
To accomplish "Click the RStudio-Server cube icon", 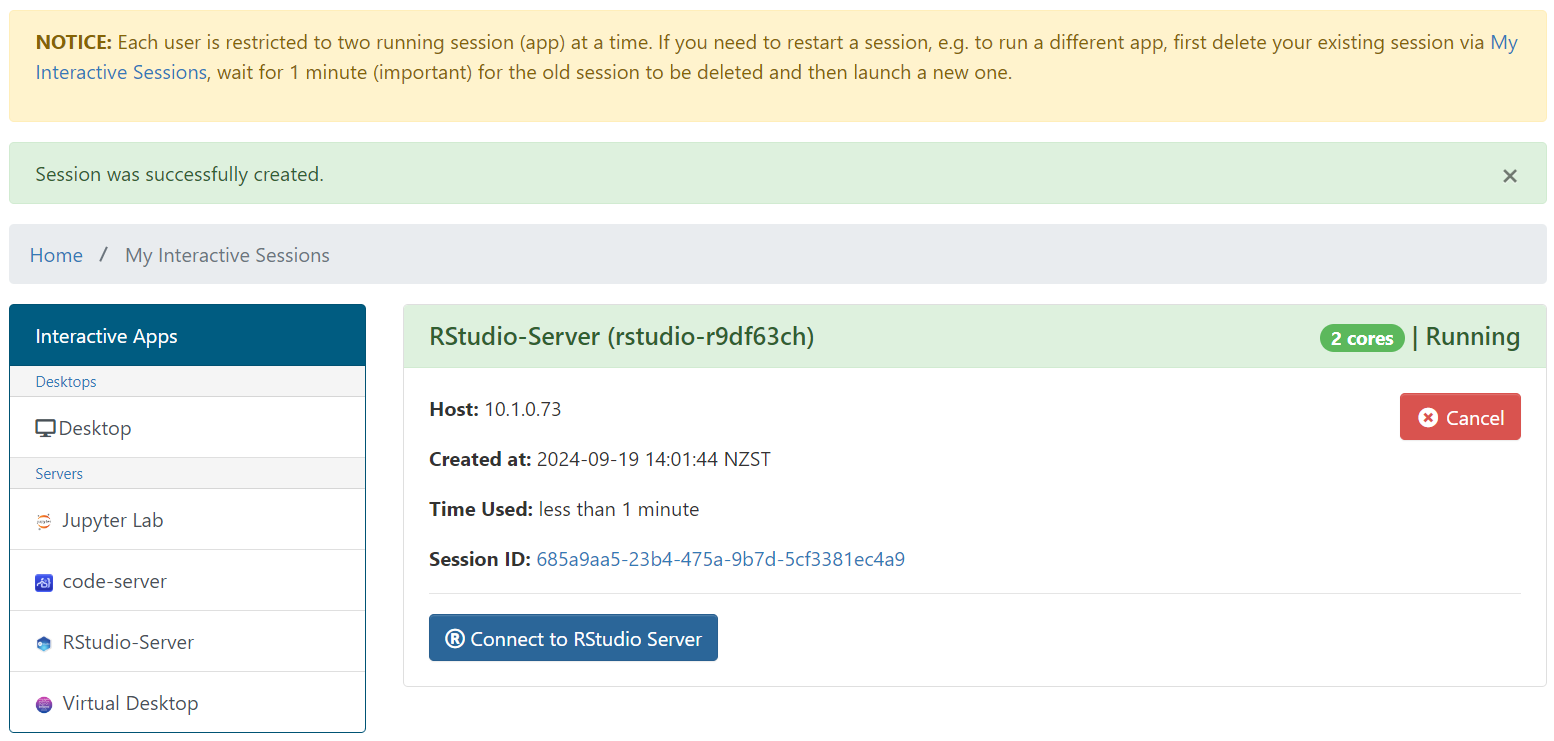I will click(x=44, y=643).
